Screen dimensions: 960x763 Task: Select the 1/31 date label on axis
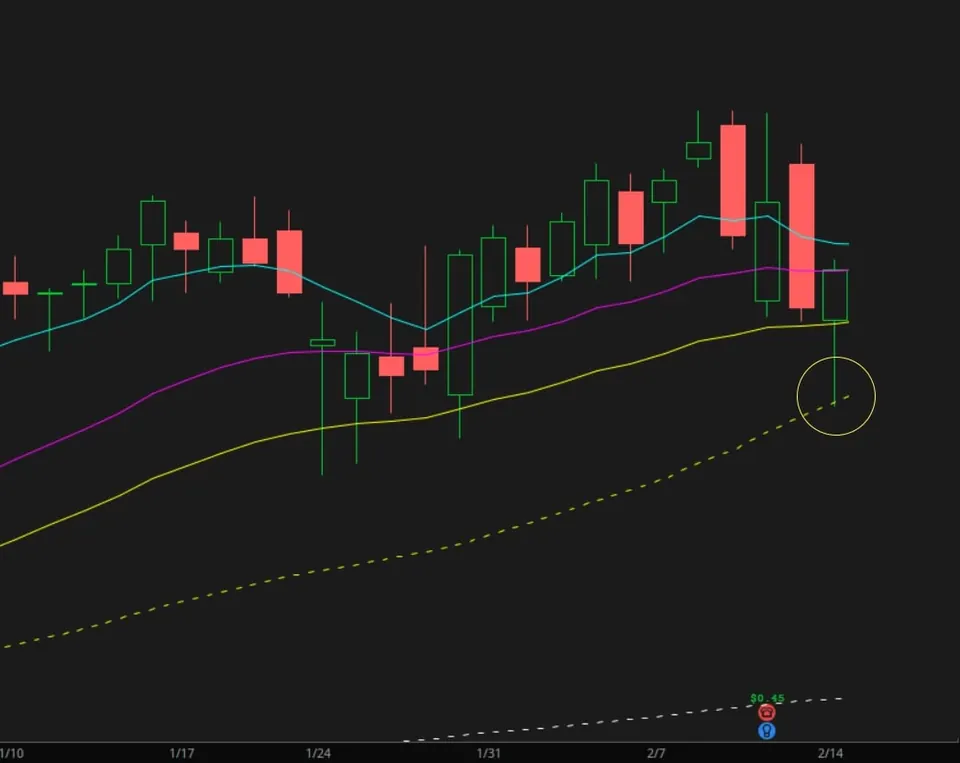tap(489, 753)
